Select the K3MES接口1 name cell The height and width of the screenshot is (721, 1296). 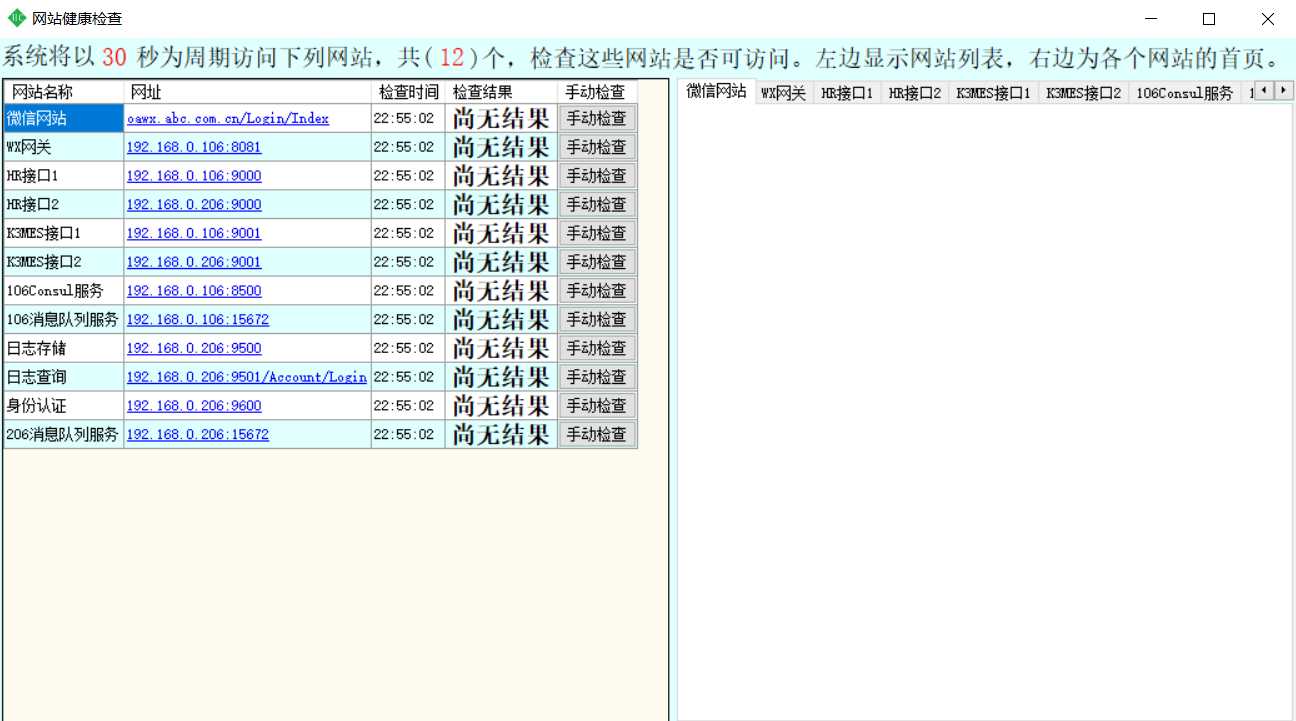[64, 233]
